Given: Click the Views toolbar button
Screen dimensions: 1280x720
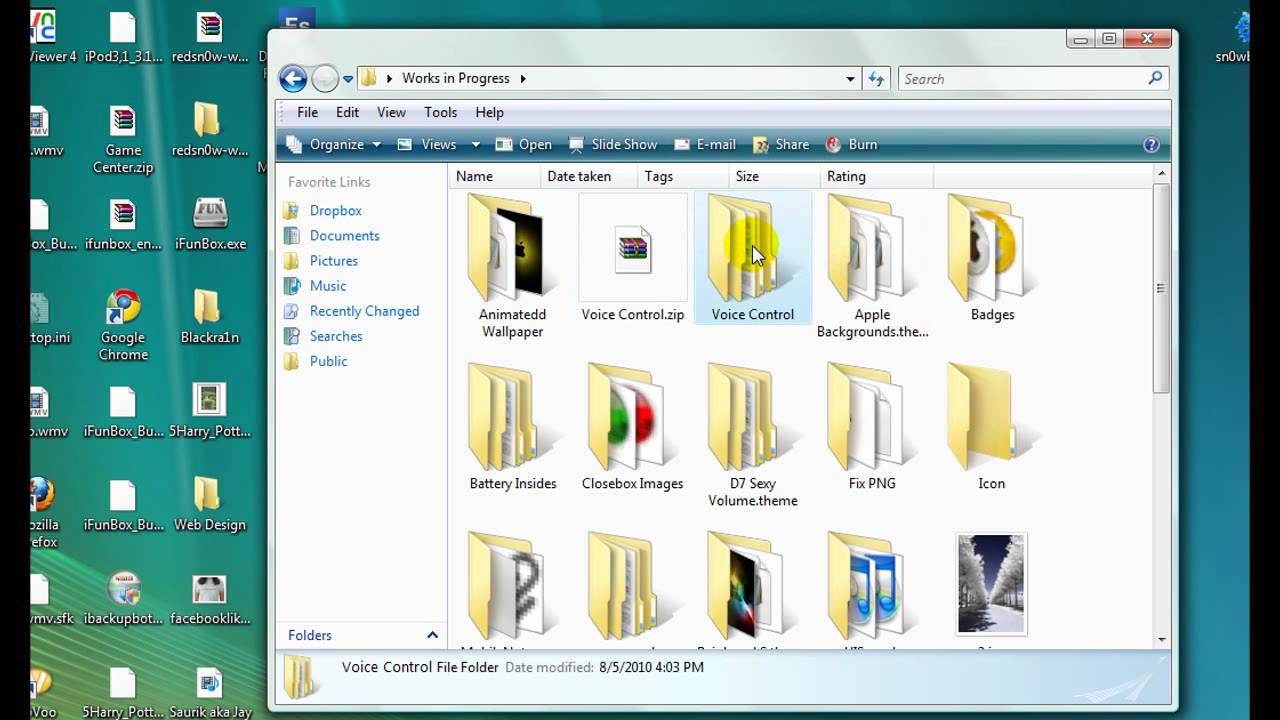Looking at the screenshot, I should point(427,144).
